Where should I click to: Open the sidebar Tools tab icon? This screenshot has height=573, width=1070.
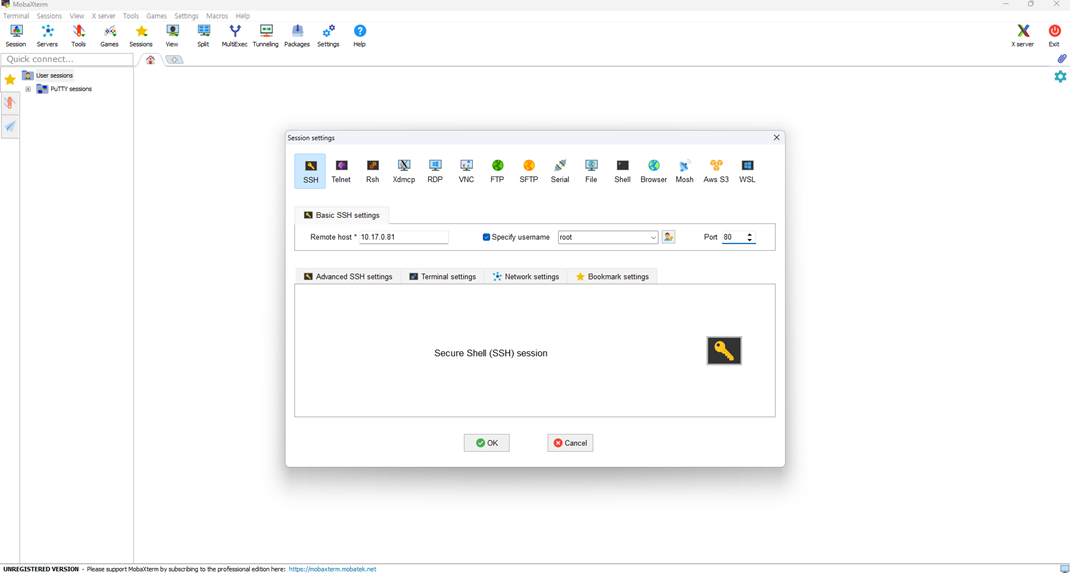[x=10, y=103]
